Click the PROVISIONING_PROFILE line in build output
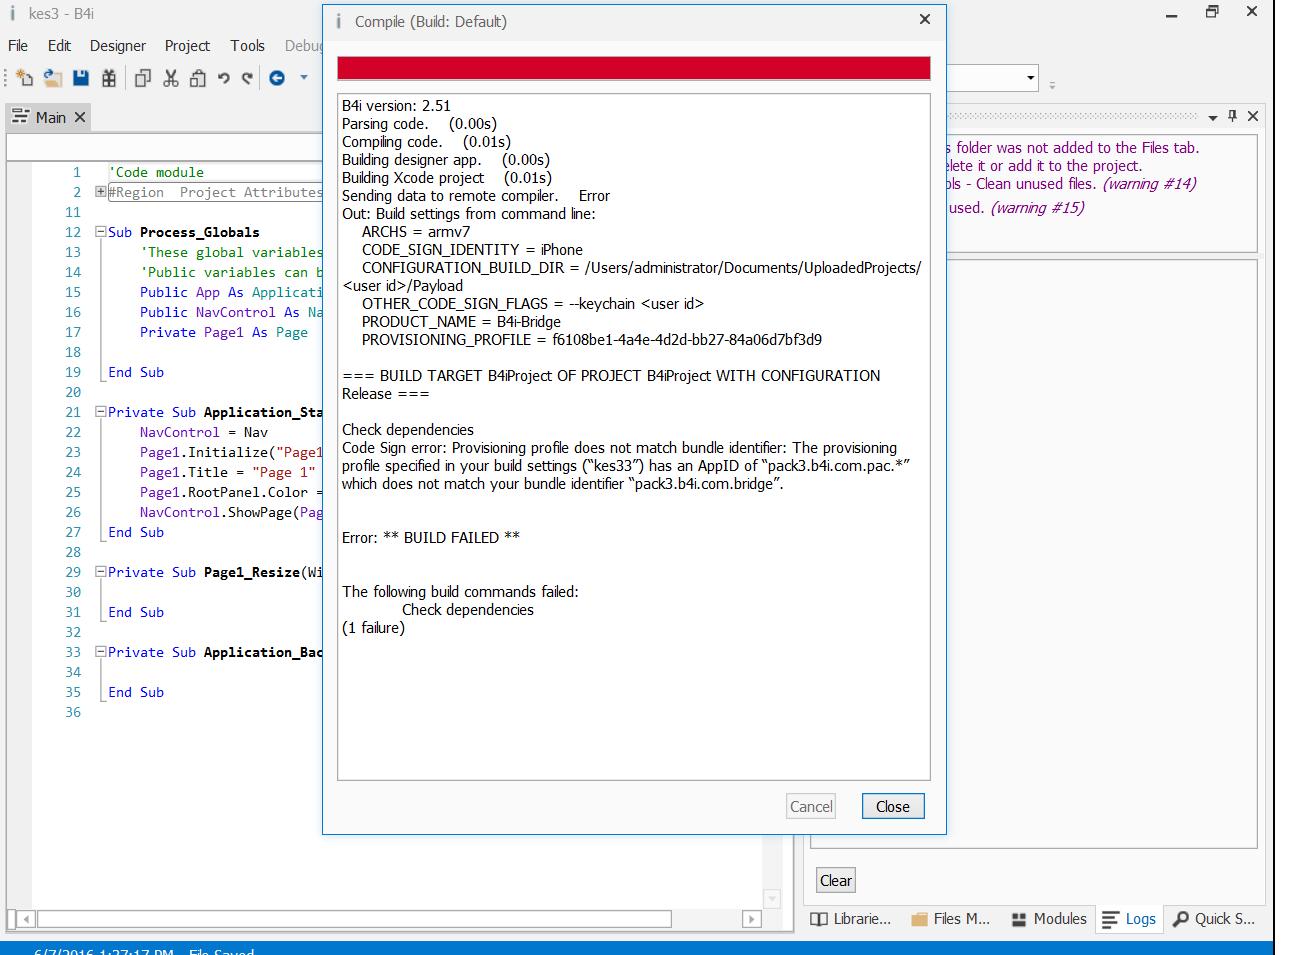 coord(592,340)
